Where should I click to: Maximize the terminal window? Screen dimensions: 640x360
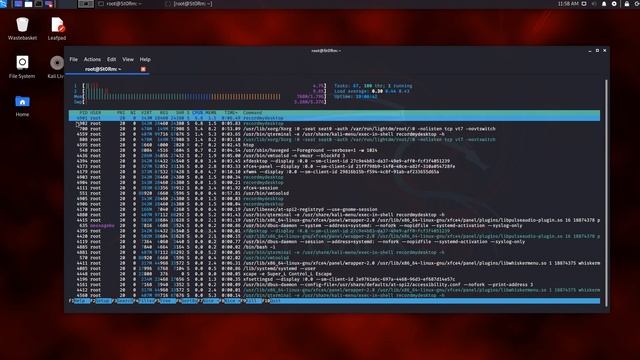(x=597, y=51)
